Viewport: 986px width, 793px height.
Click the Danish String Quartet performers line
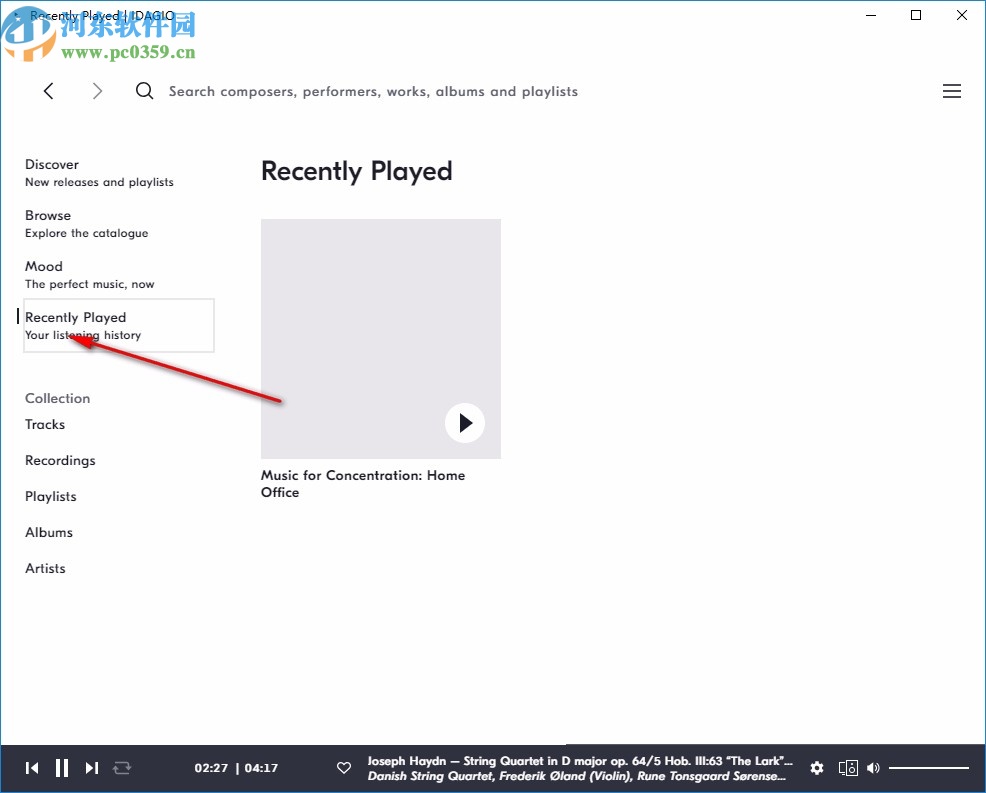(577, 776)
